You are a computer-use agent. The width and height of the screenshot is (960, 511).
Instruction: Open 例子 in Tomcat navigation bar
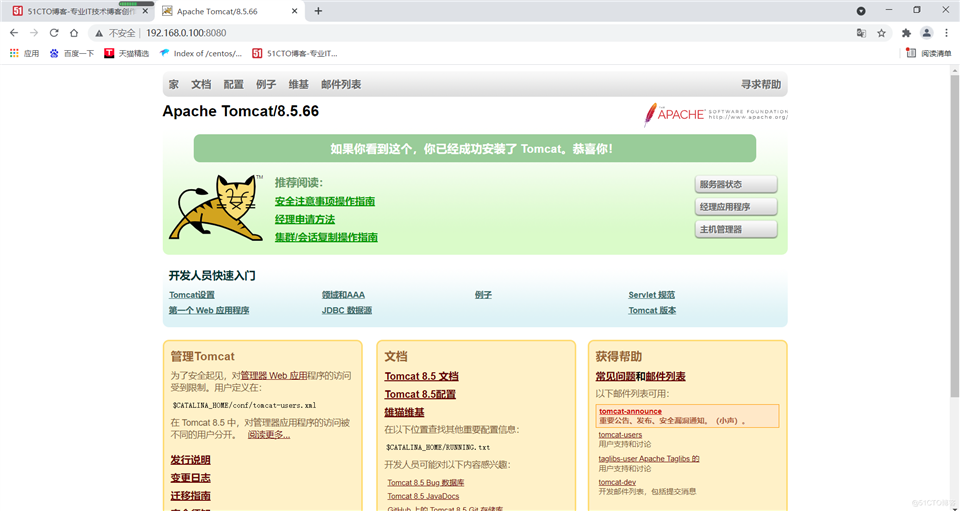click(266, 84)
